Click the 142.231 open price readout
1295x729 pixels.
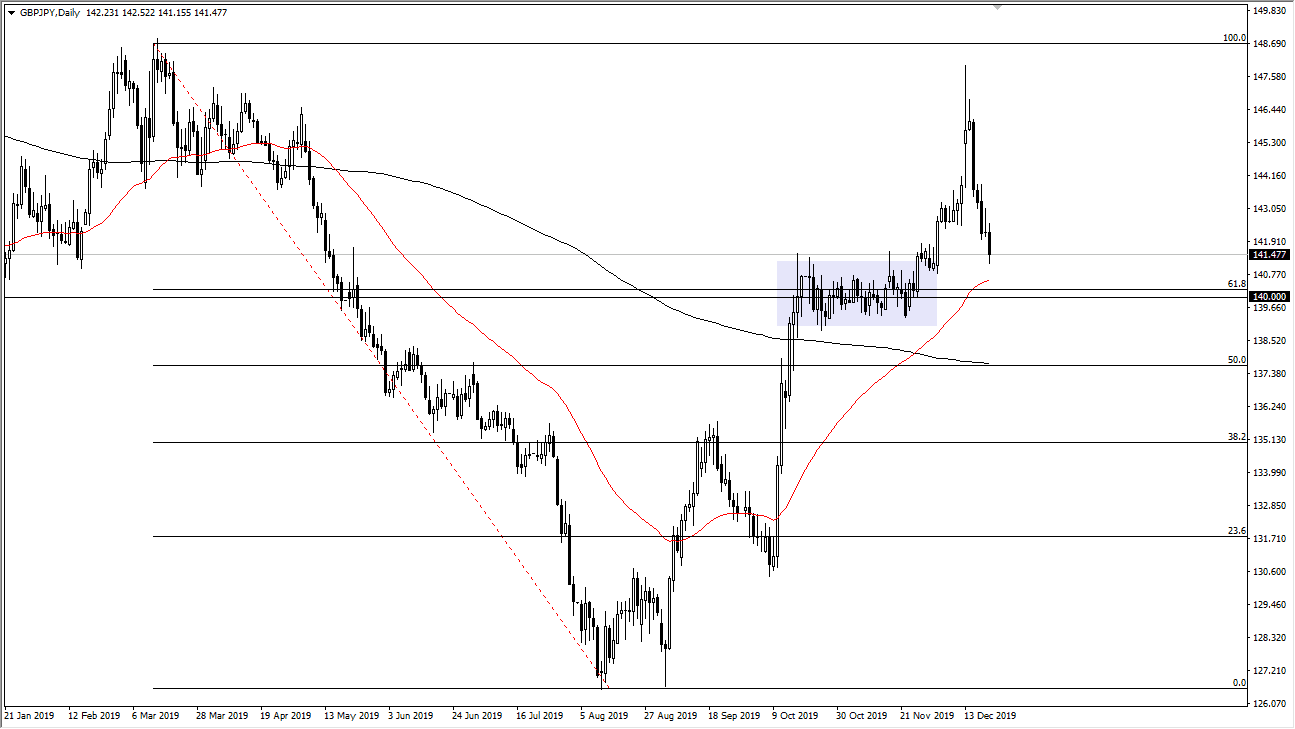[101, 14]
